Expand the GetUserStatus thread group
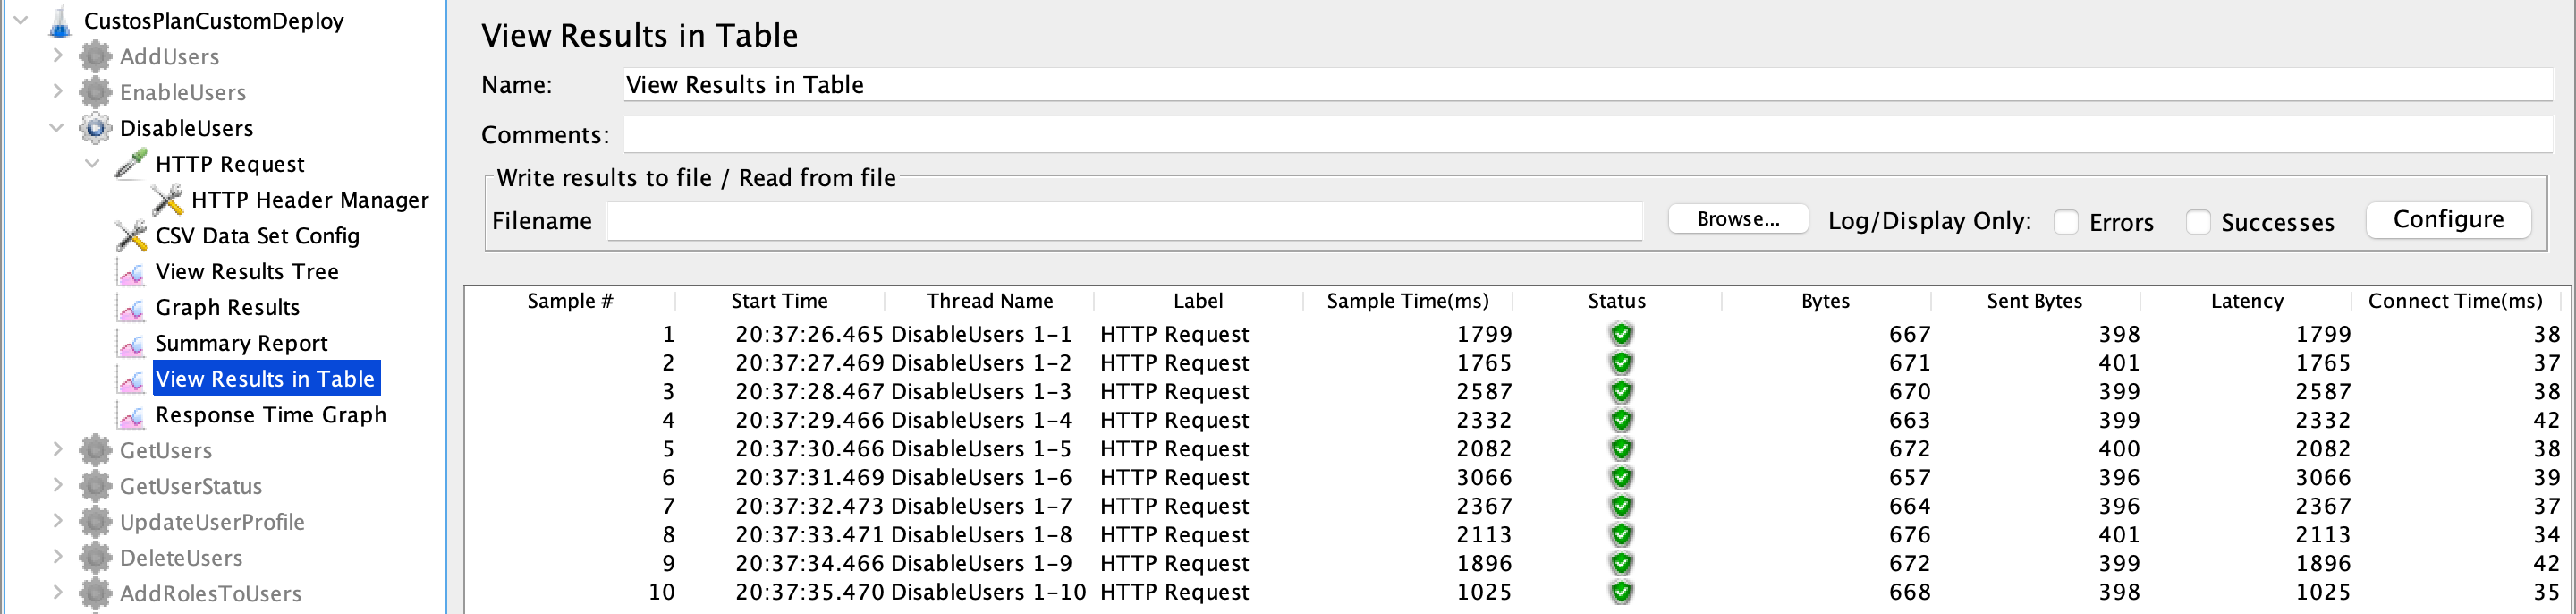The image size is (2576, 614). pos(58,486)
